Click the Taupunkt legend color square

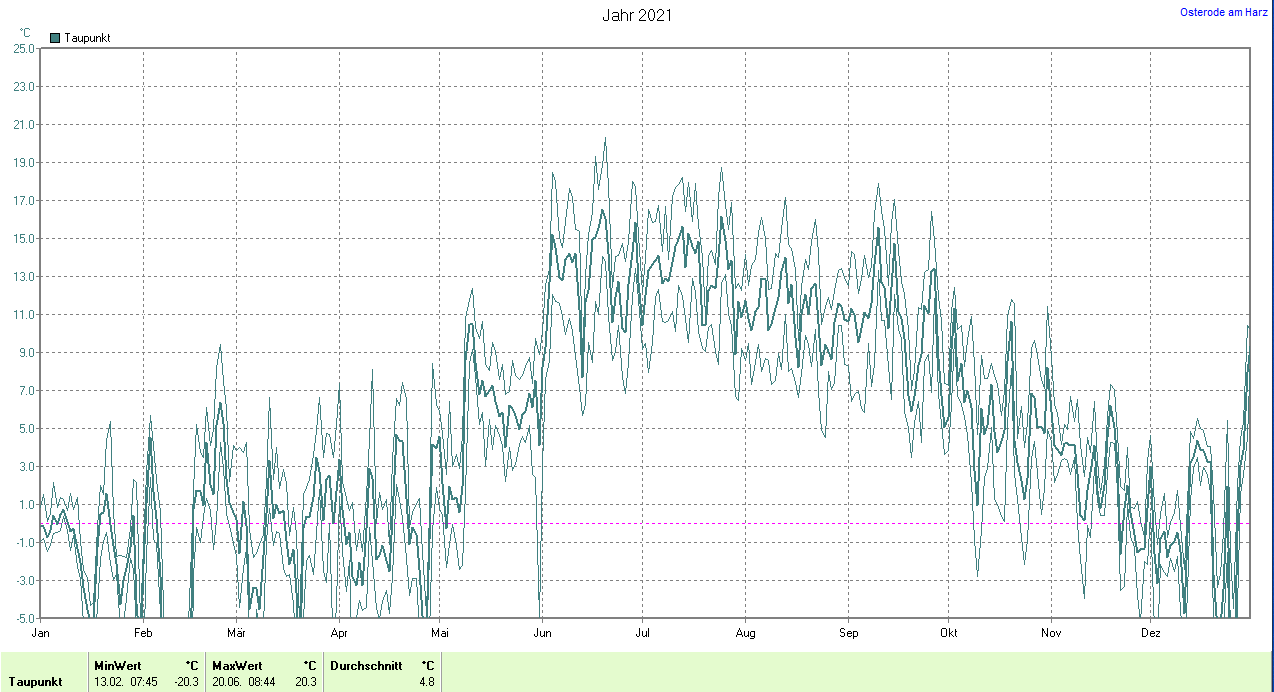click(x=55, y=38)
